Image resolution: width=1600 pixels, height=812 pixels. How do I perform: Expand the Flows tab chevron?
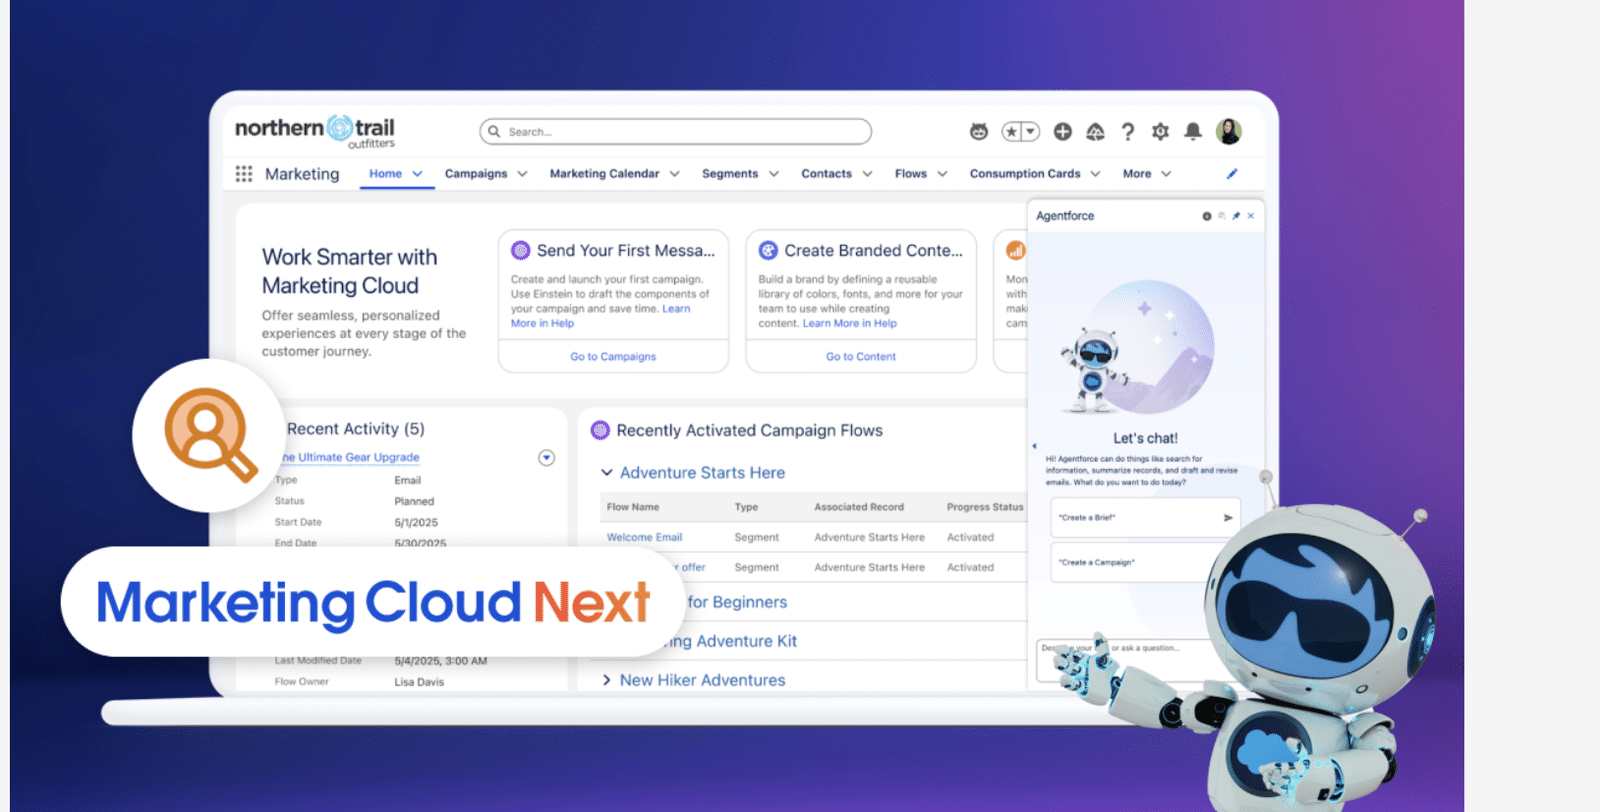[x=942, y=174]
